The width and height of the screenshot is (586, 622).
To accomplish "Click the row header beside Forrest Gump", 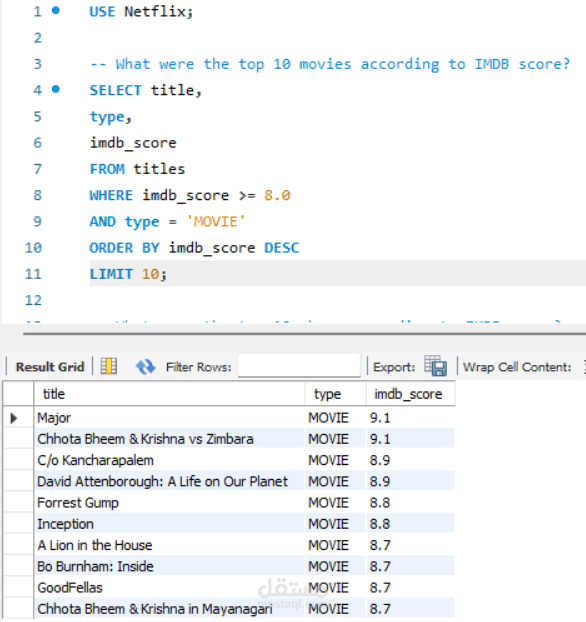I will coord(18,503).
